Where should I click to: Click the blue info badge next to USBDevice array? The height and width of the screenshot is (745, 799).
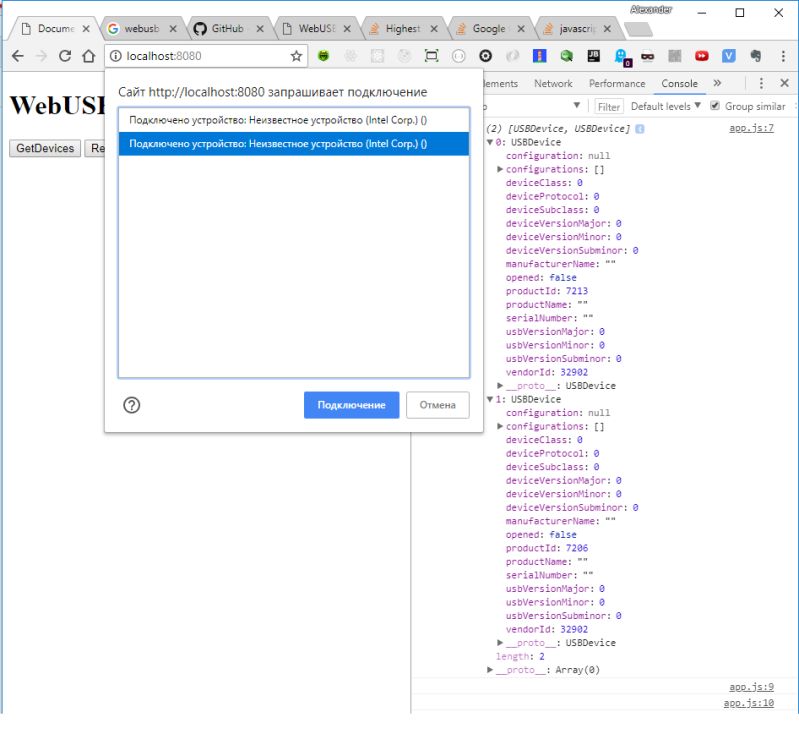(x=640, y=129)
